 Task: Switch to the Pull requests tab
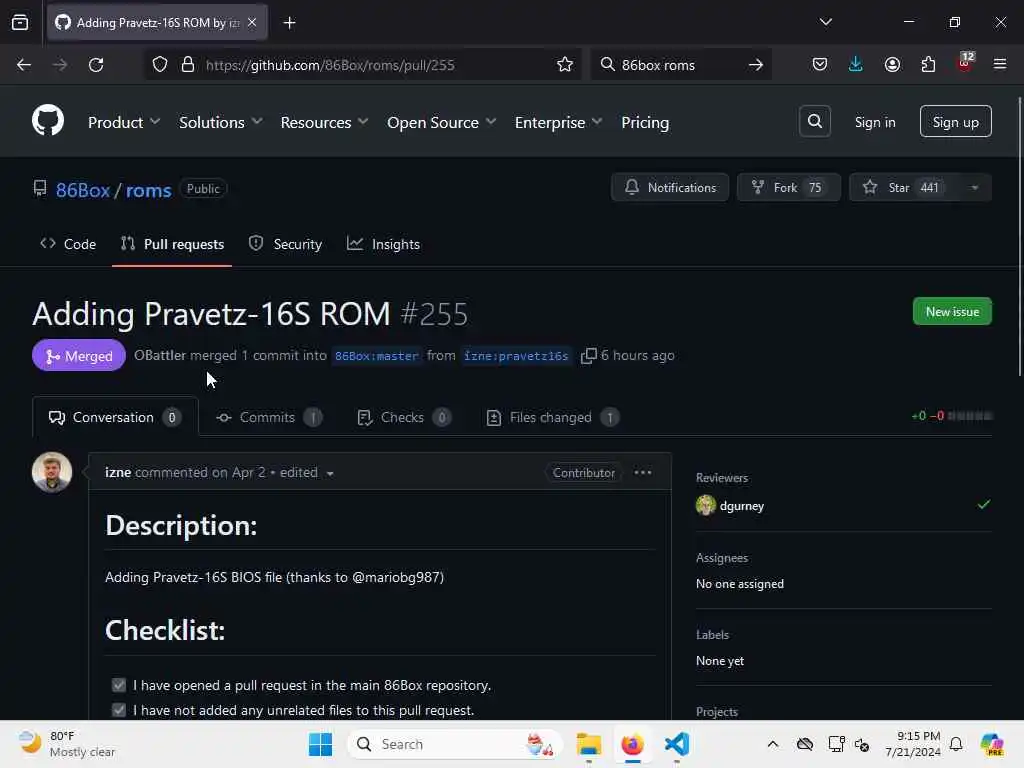(172, 244)
